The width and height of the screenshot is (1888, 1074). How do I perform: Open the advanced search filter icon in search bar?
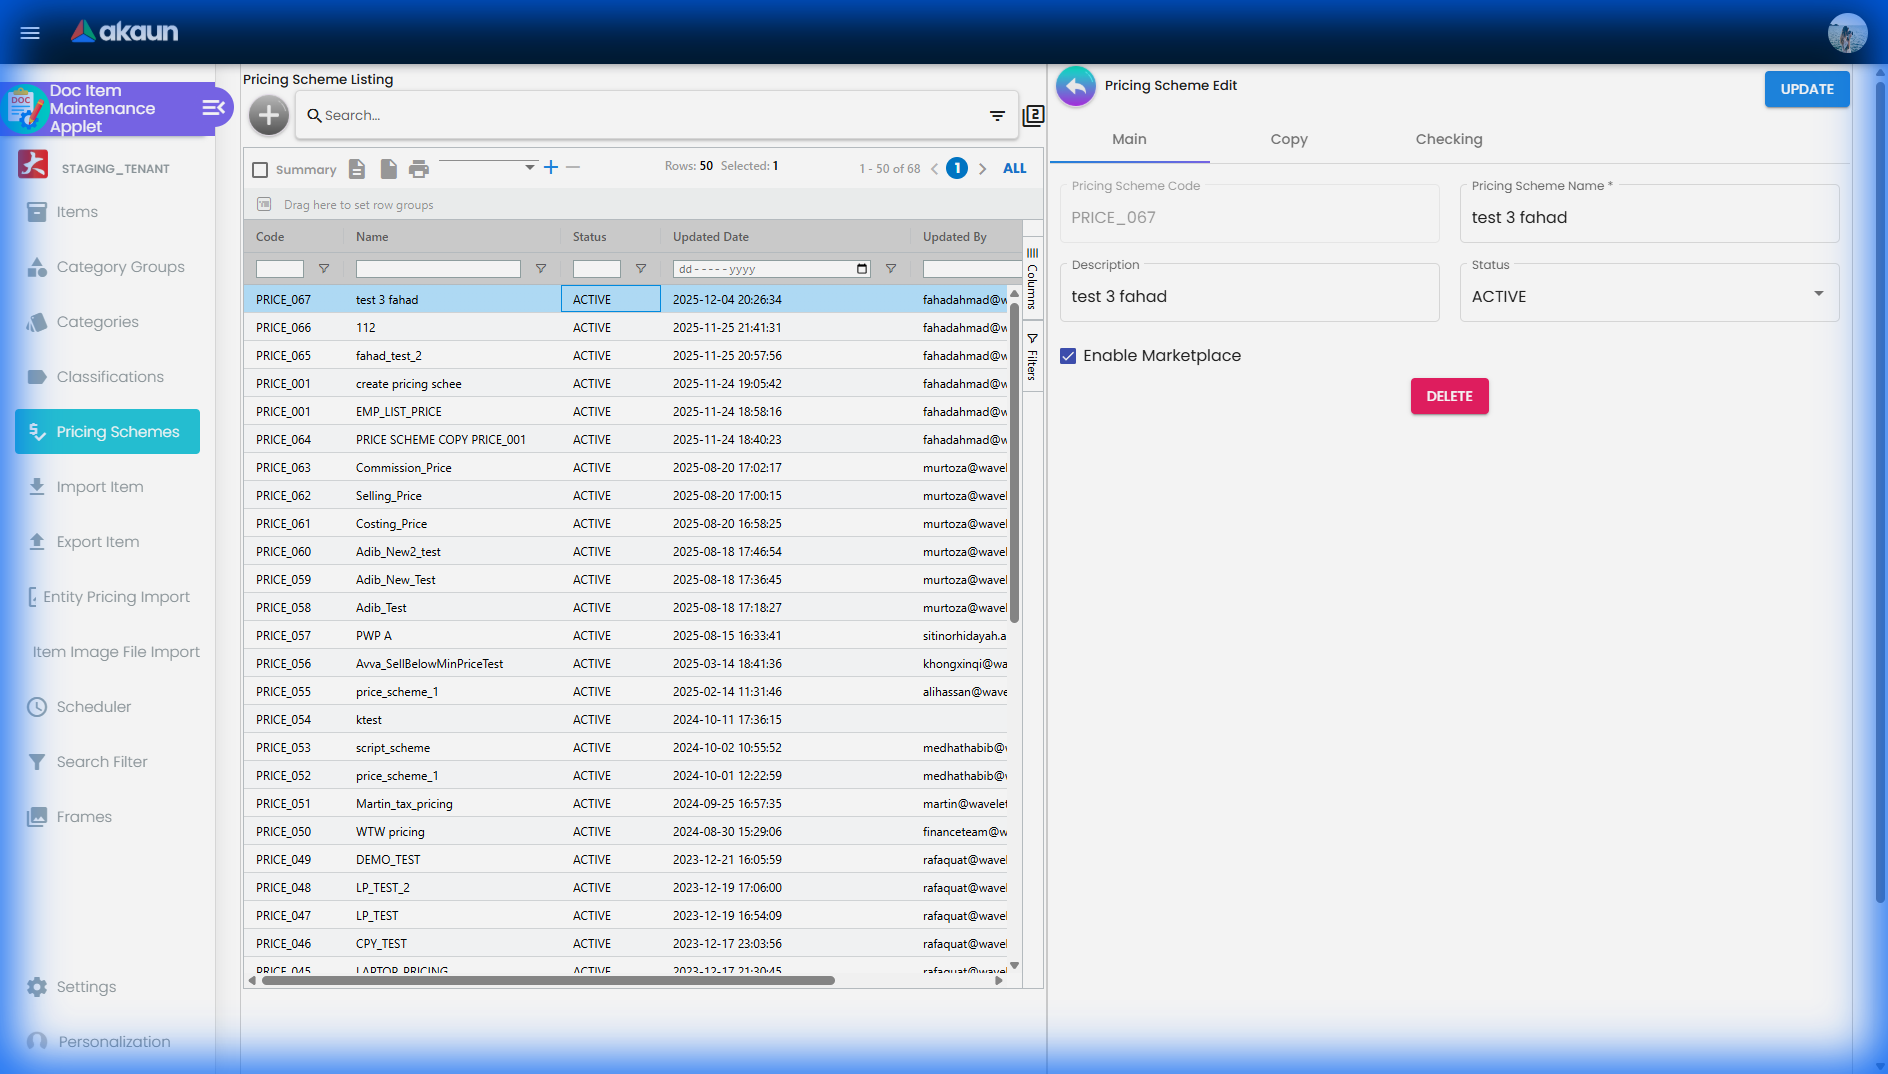click(x=996, y=116)
